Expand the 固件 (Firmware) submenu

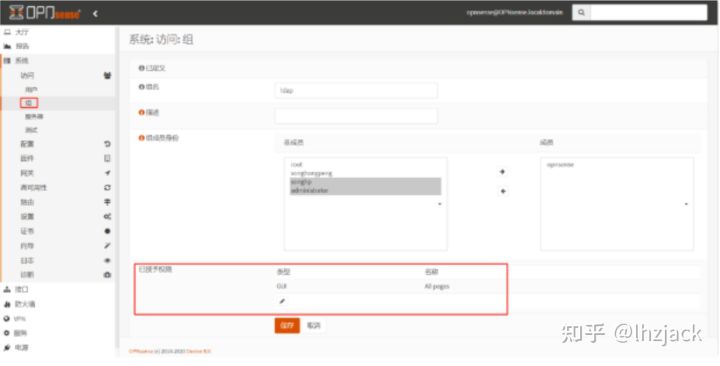[28, 158]
